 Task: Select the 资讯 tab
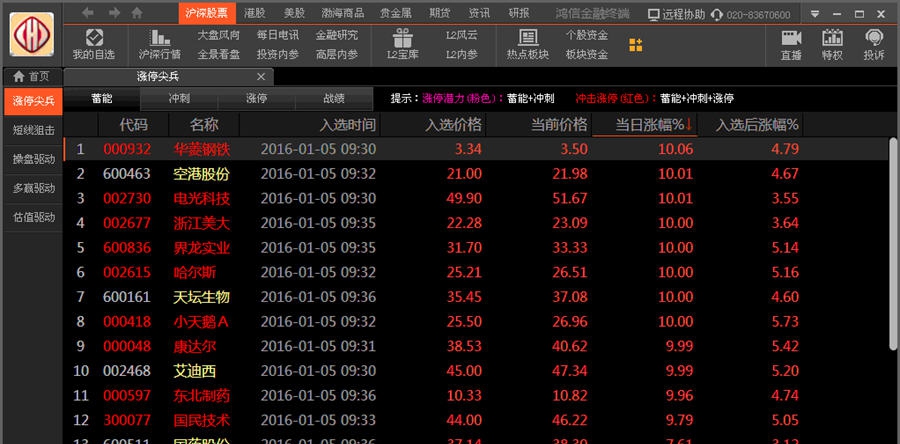click(479, 13)
